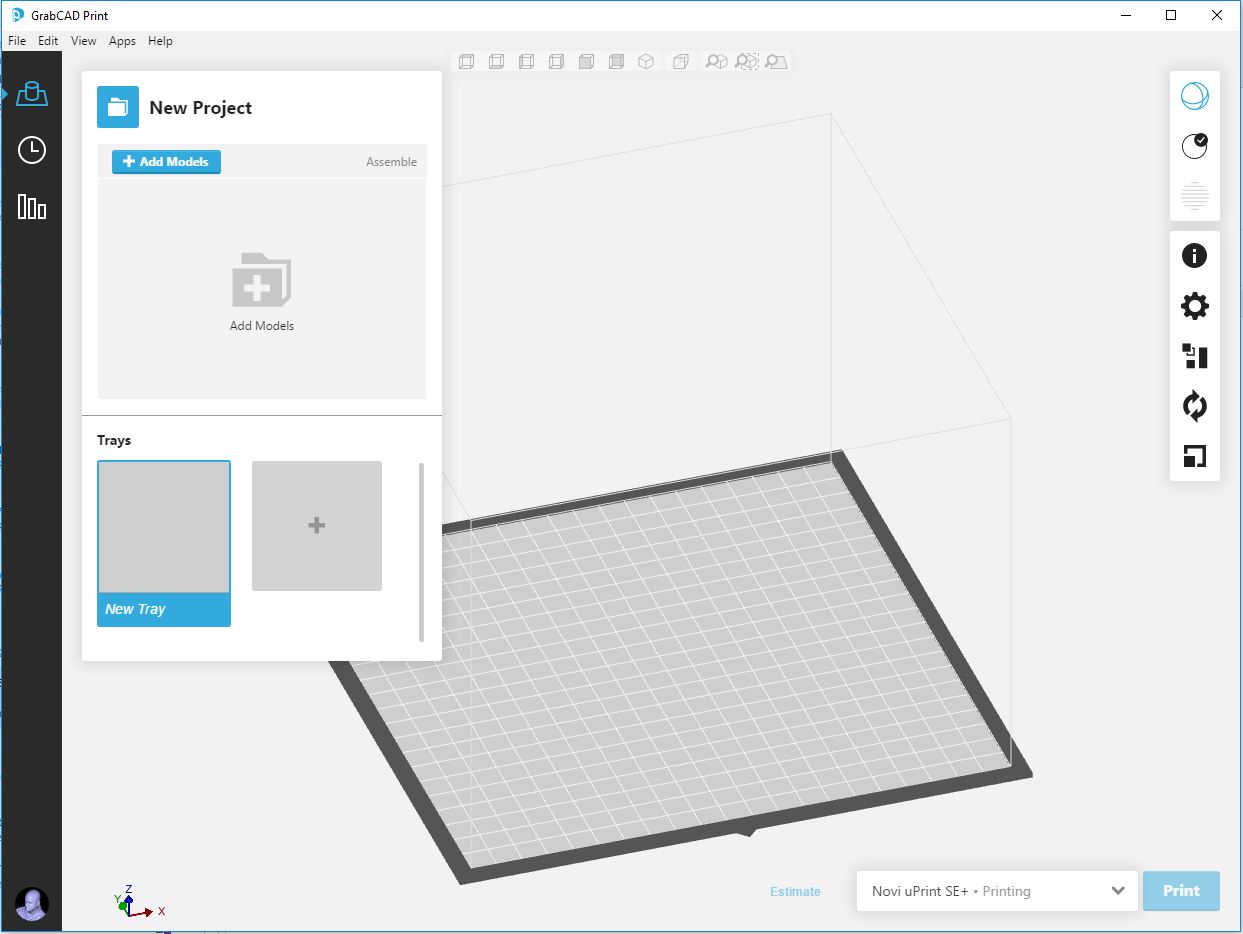1243x934 pixels.
Task: Open the Help menu
Action: [160, 41]
